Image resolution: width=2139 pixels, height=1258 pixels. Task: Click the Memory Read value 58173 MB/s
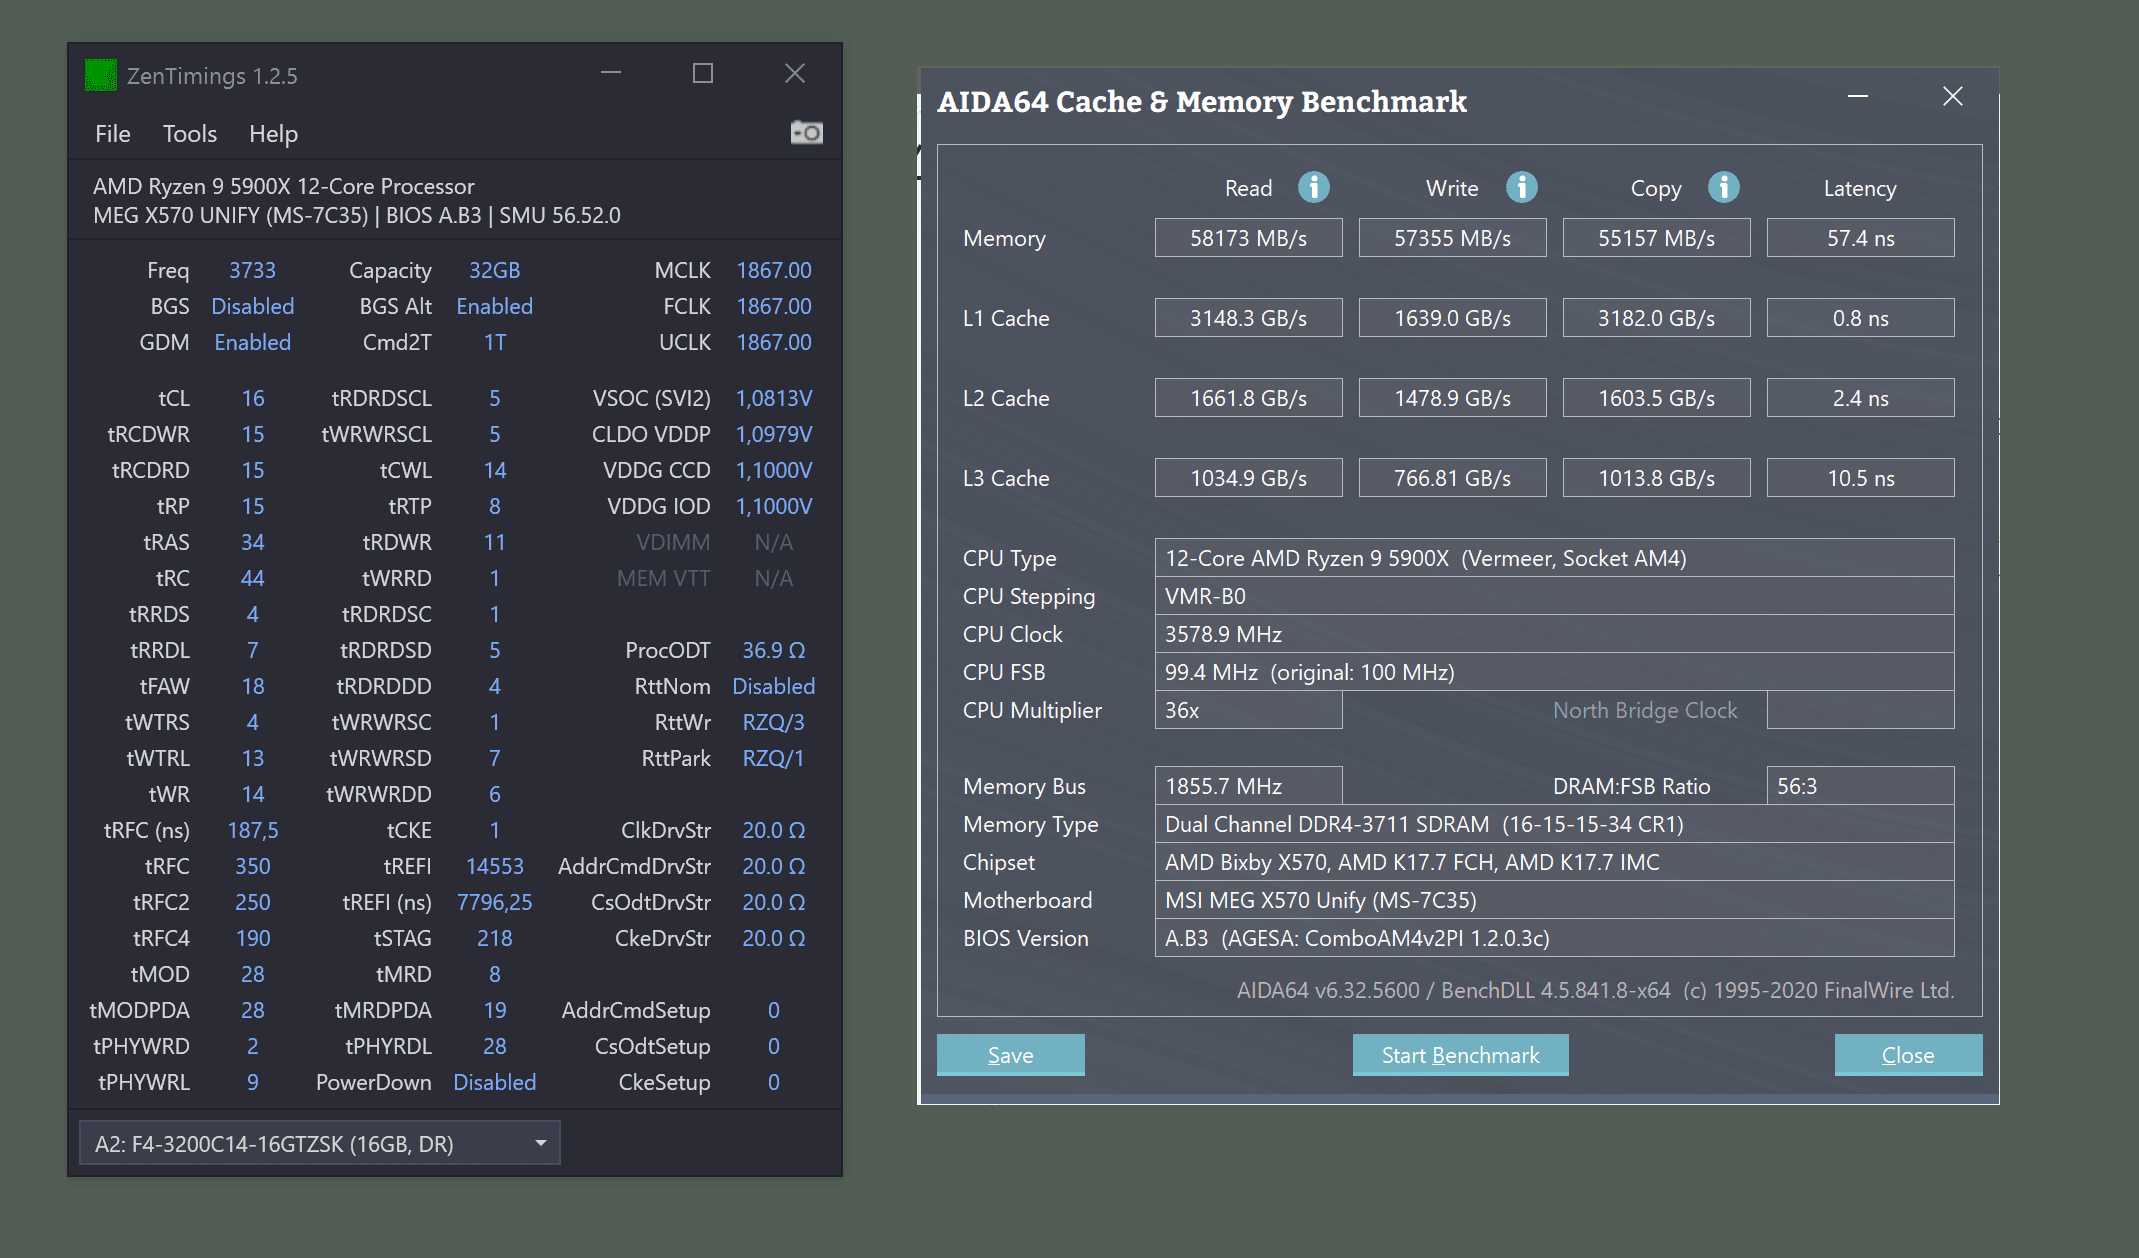(1248, 238)
